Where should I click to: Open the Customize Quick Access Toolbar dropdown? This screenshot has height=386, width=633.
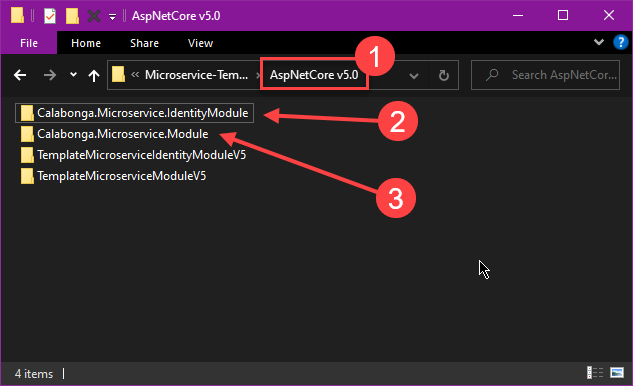(x=112, y=17)
